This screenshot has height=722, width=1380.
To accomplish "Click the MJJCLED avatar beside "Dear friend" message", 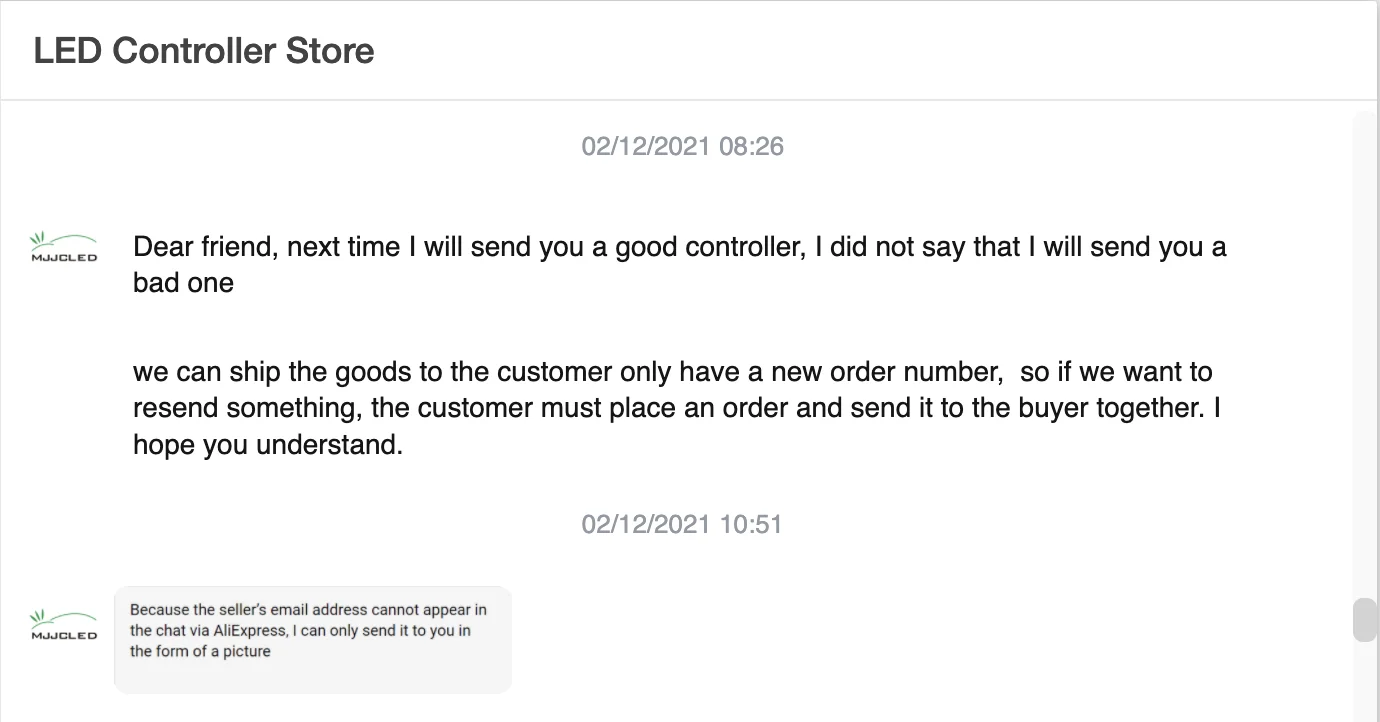I will coord(64,247).
